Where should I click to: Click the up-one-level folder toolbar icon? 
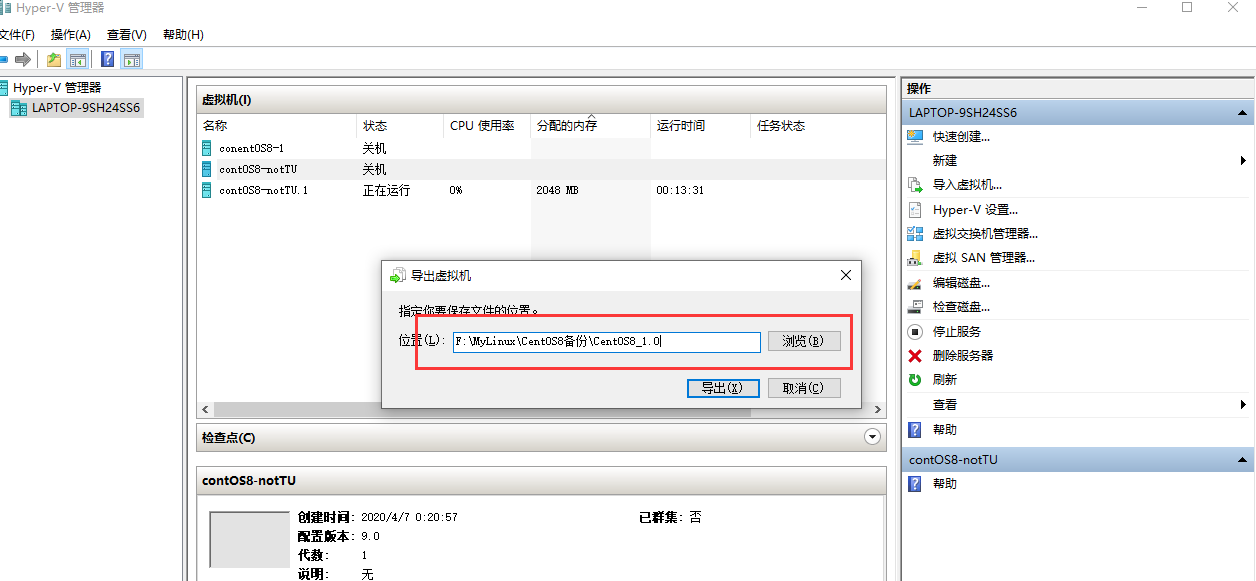coord(54,60)
